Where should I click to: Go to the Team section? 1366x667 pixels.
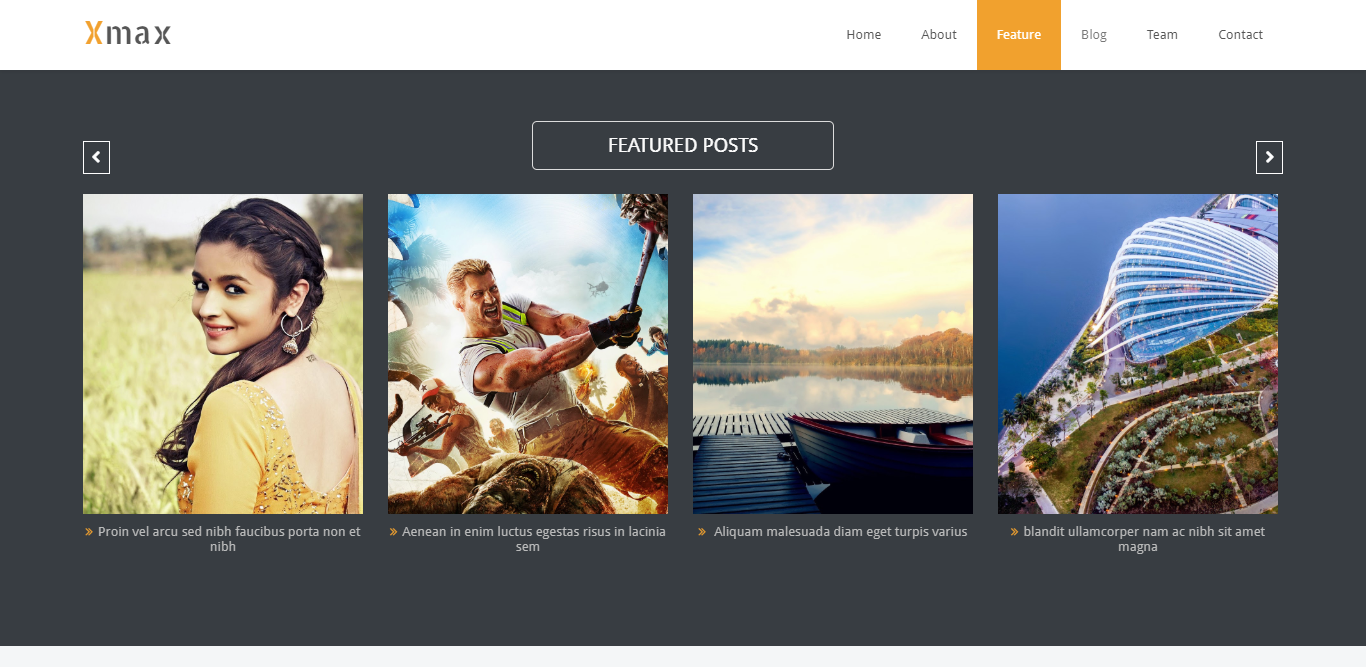(1162, 35)
